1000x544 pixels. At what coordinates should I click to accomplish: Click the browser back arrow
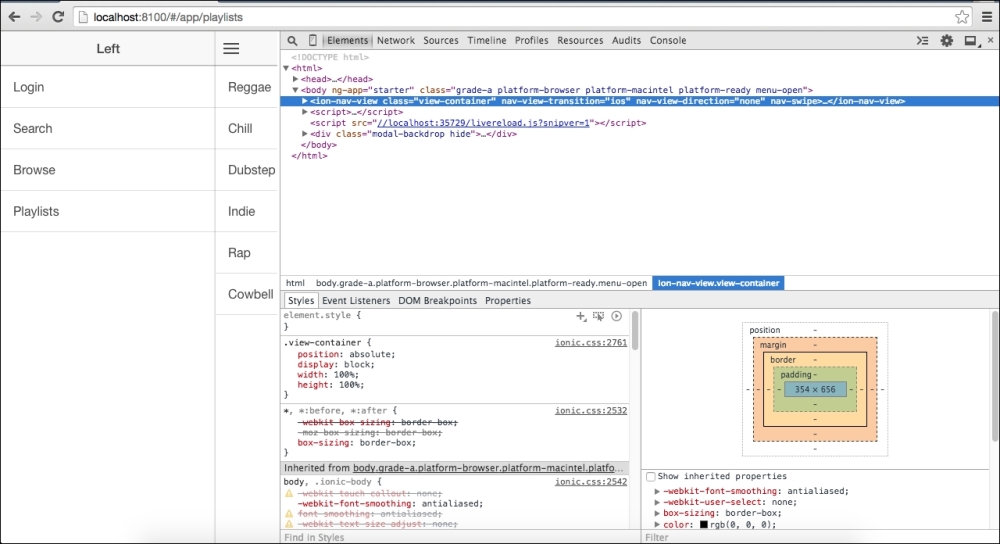click(14, 17)
